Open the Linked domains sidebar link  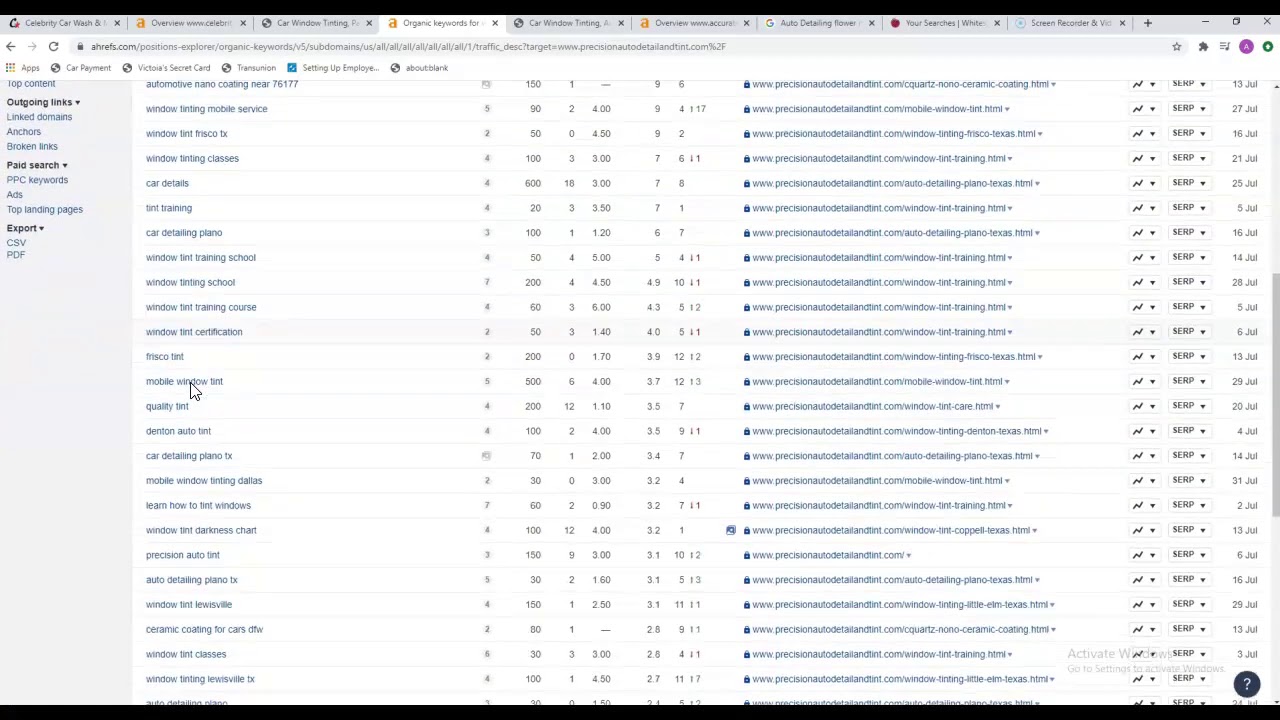39,117
